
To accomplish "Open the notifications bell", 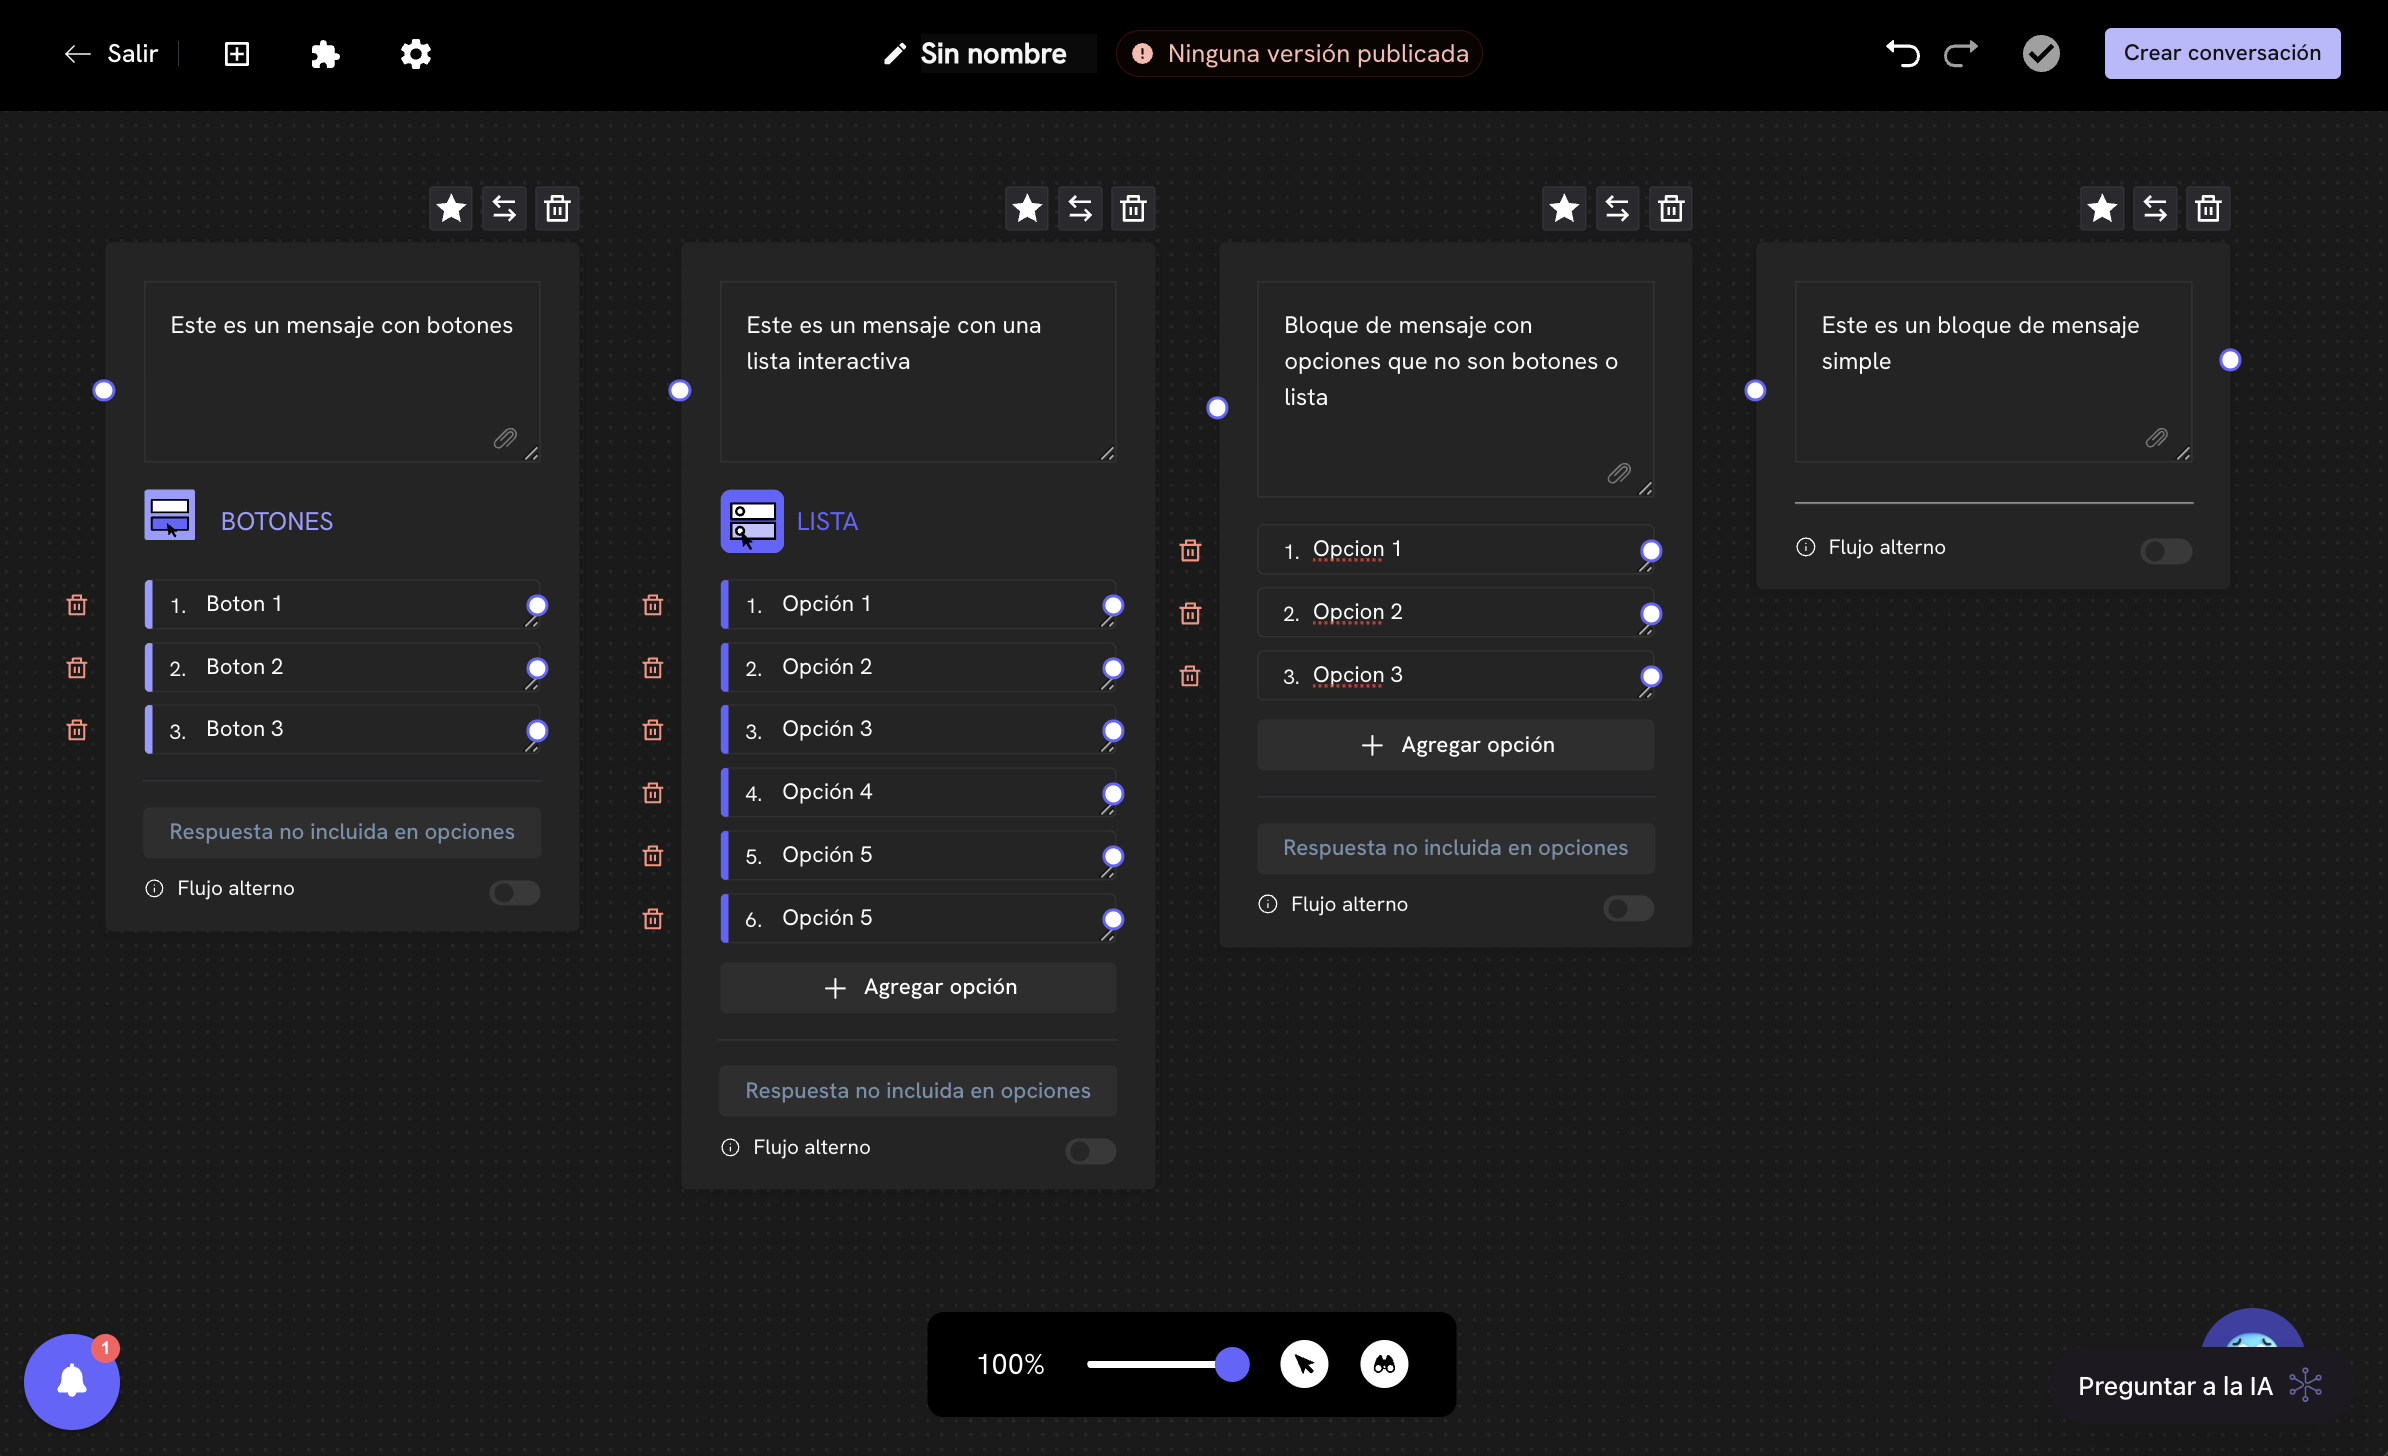I will (72, 1382).
